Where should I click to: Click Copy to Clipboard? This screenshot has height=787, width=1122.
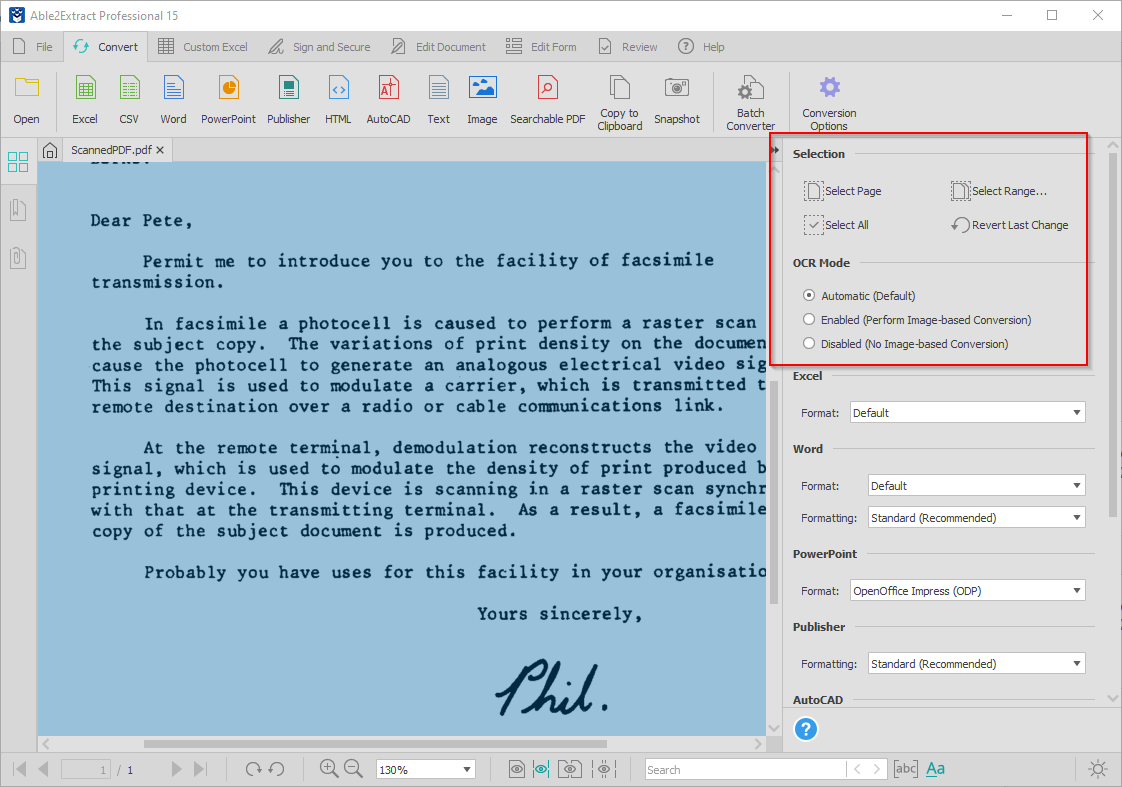619,97
